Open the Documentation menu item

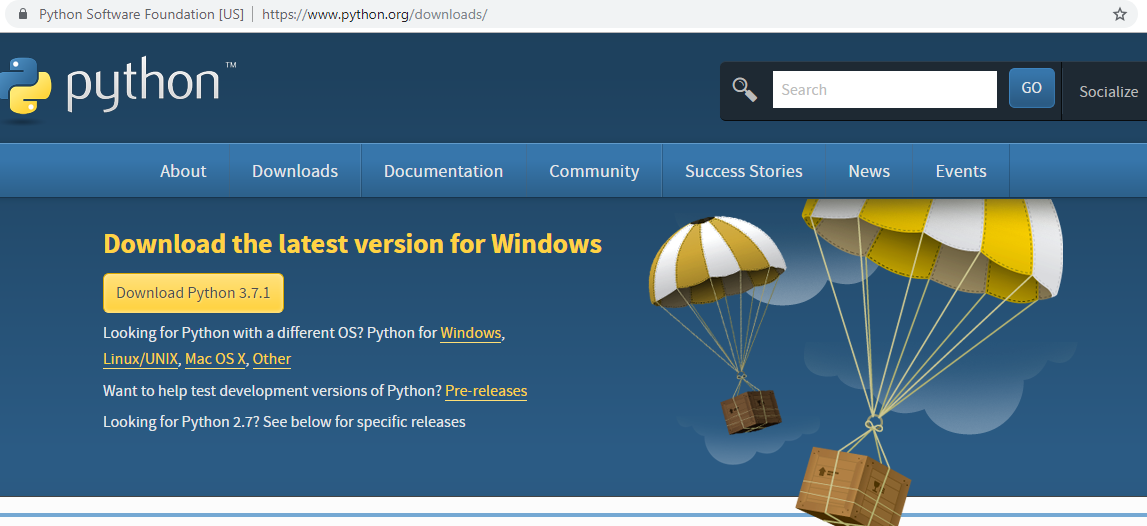pyautogui.click(x=443, y=170)
